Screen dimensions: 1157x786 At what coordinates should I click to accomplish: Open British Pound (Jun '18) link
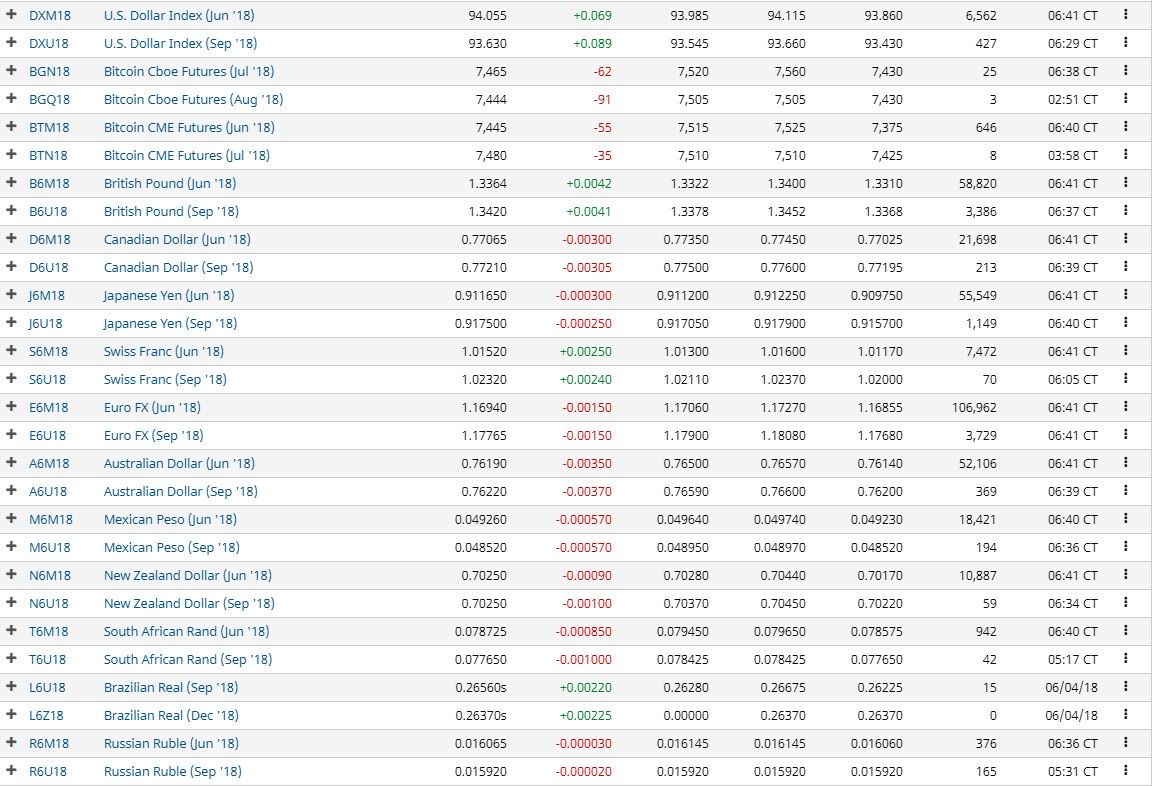click(x=170, y=184)
